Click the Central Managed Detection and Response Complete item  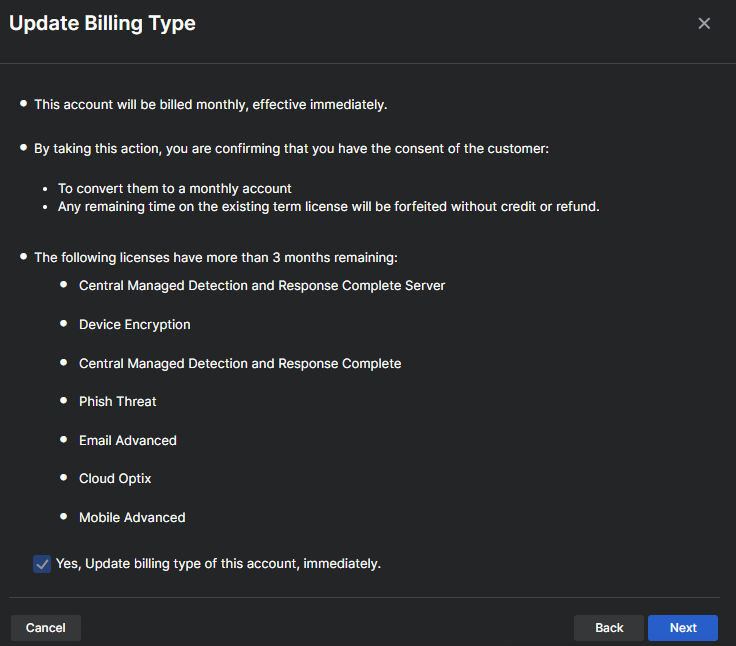coord(240,364)
